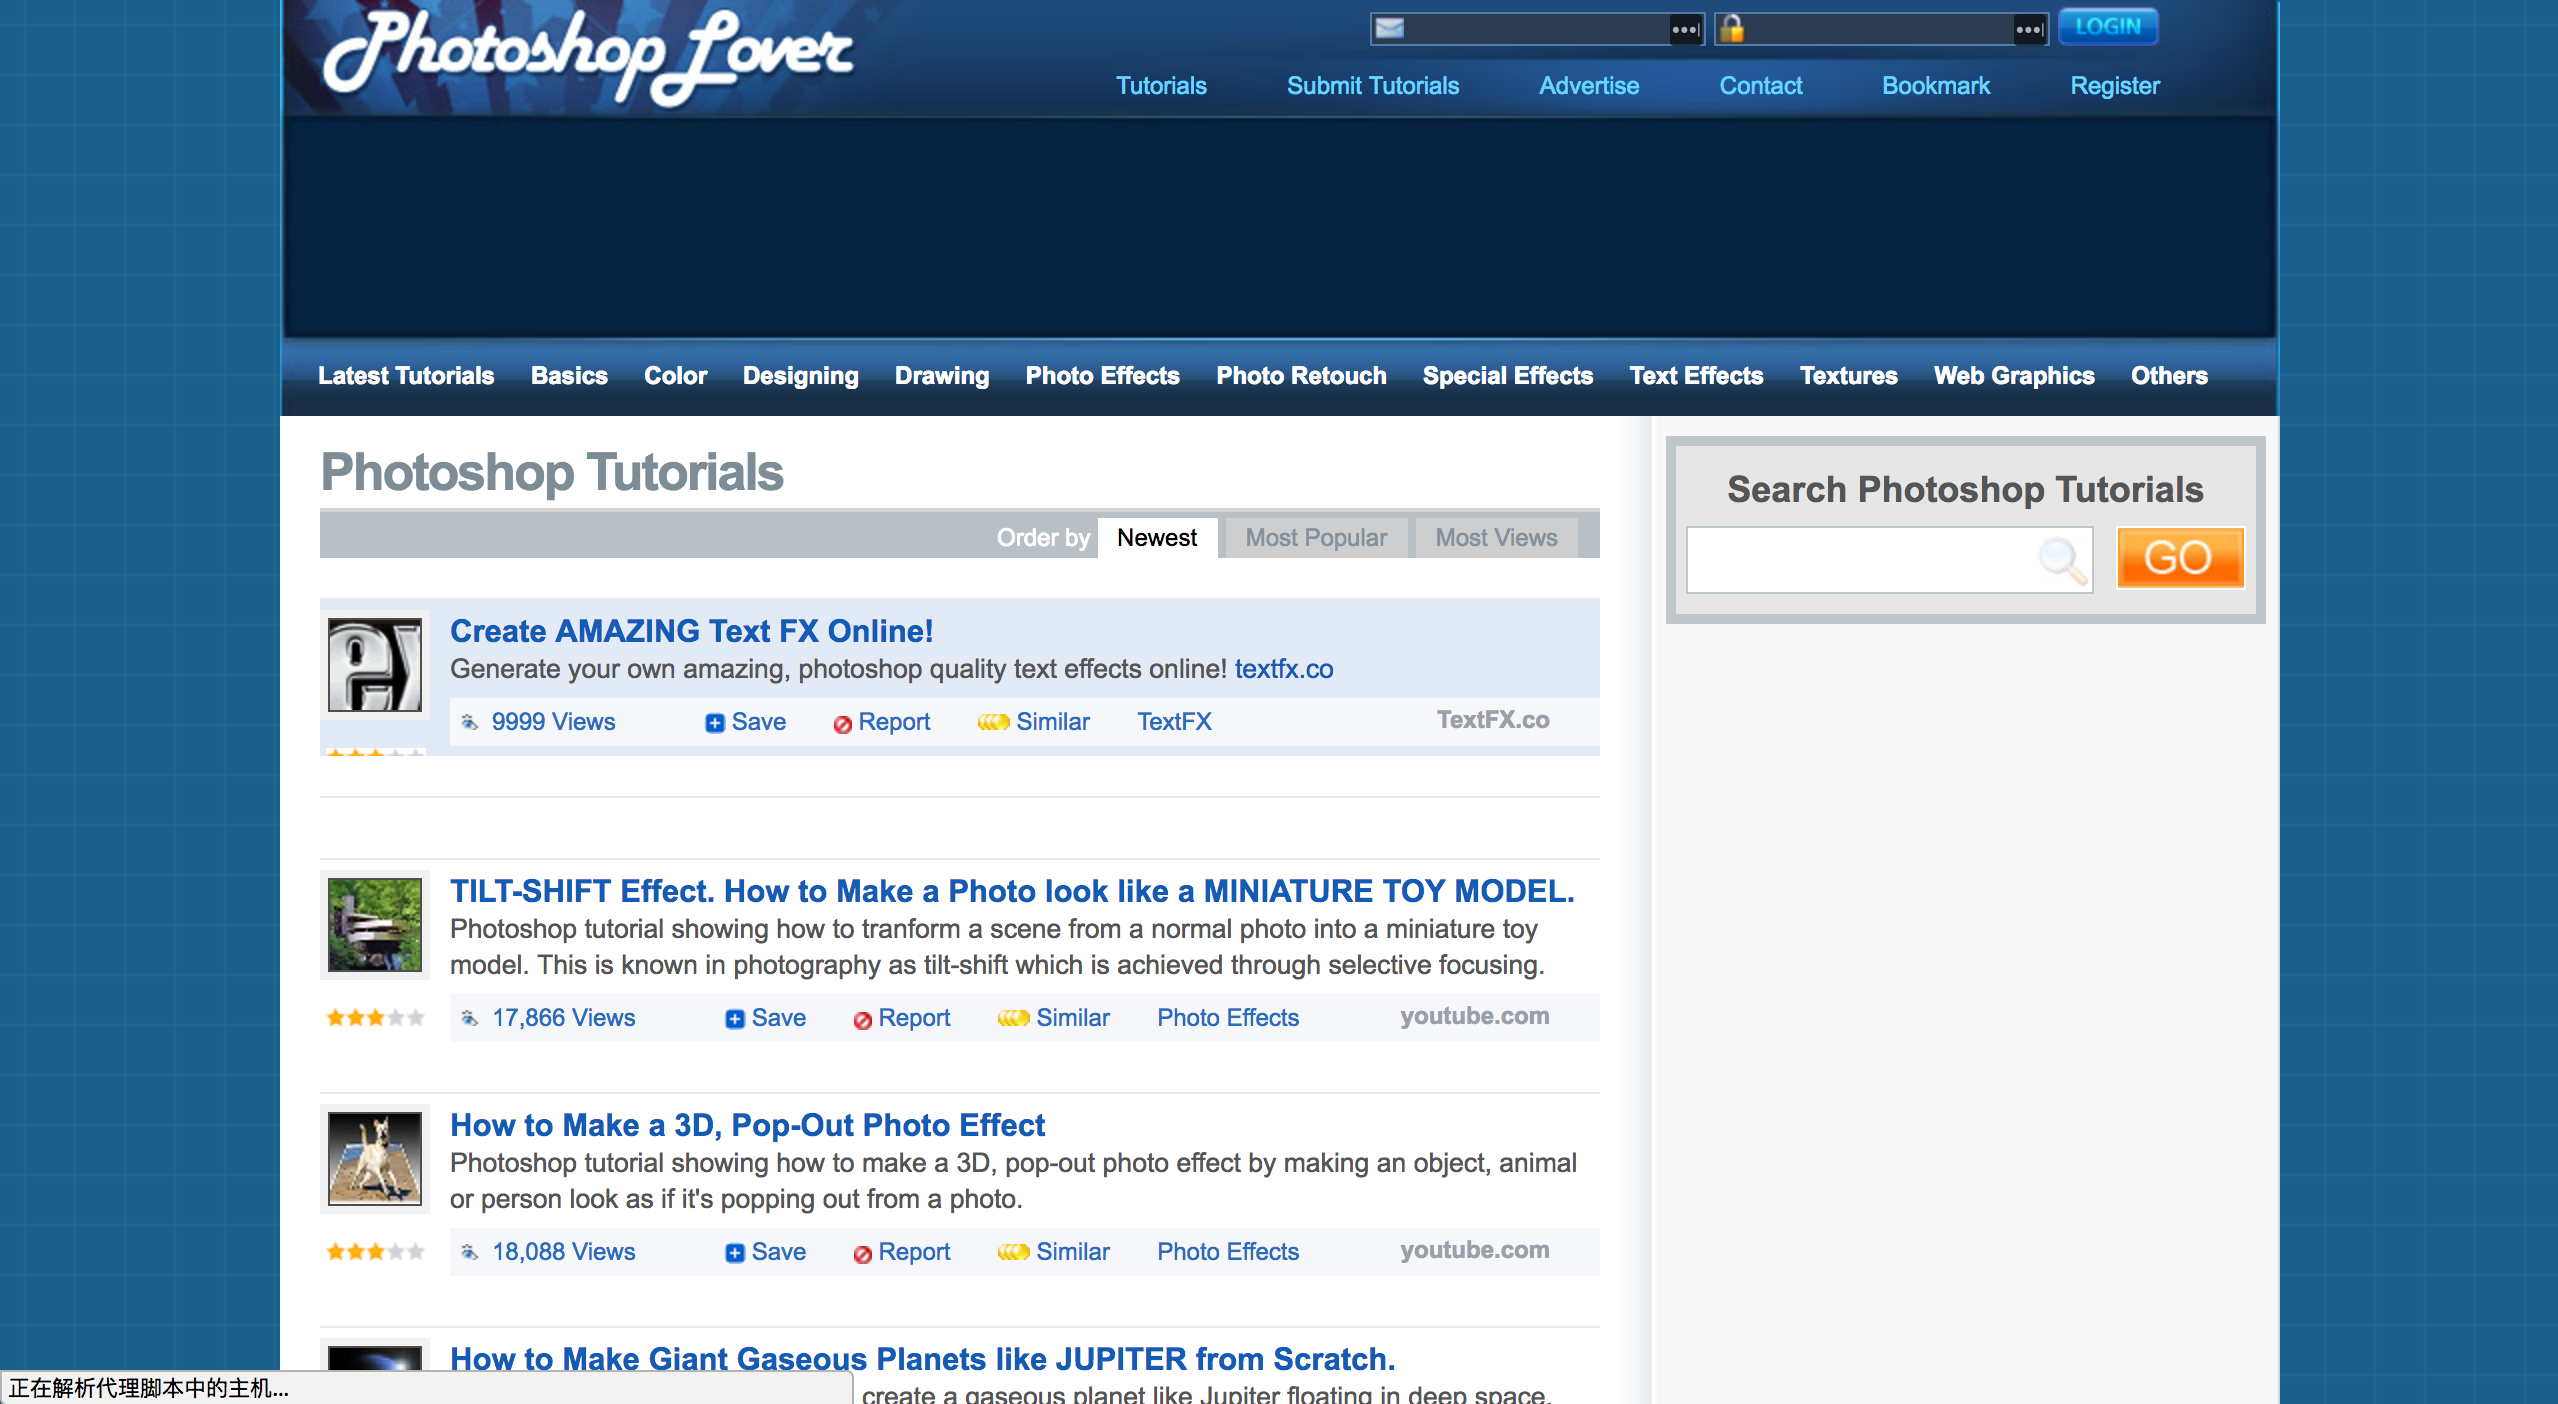
Task: Open the Web Graphics category
Action: pyautogui.click(x=2014, y=376)
